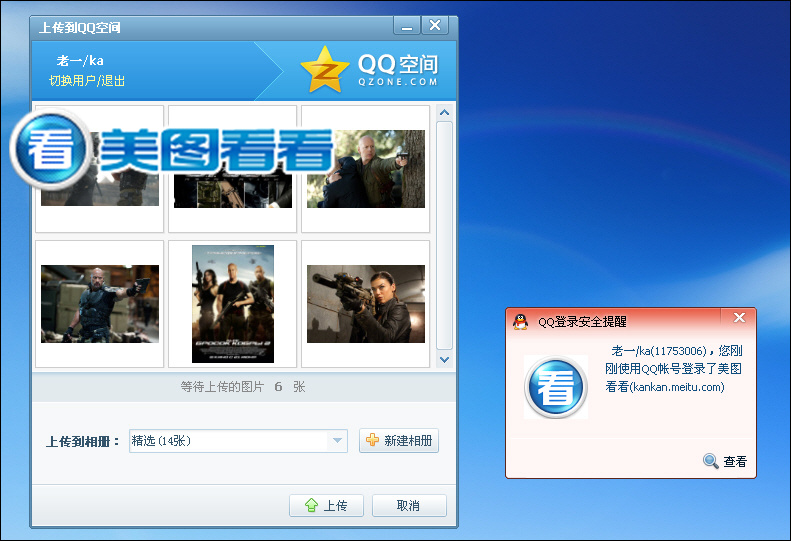Screen dimensions: 791x541
Task: Click the QQ空间 star logo
Action: click(x=325, y=70)
